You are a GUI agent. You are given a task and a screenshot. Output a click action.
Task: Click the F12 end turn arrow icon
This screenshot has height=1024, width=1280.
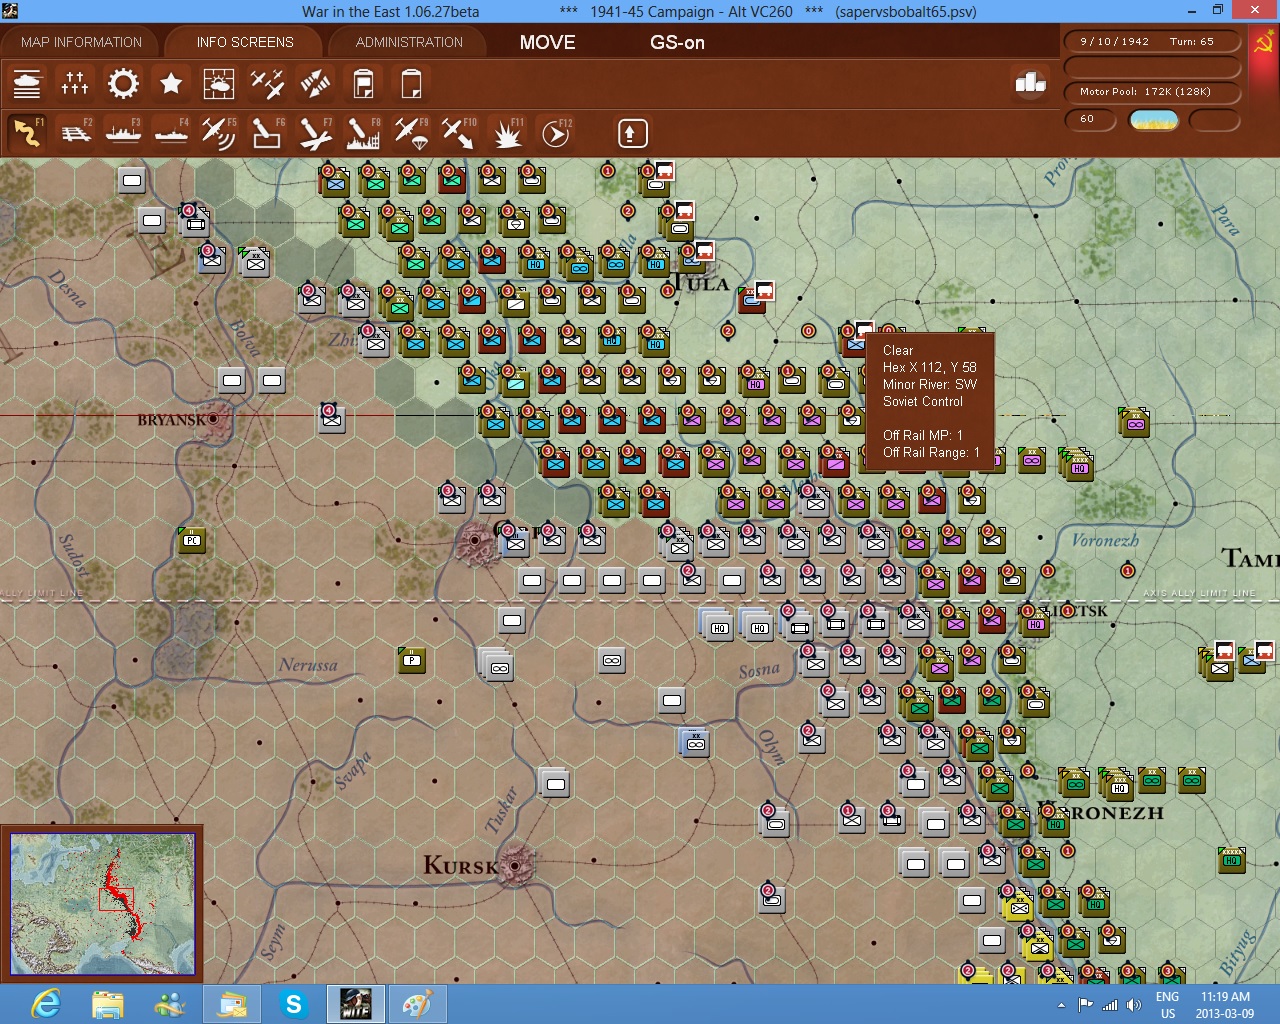tap(556, 132)
